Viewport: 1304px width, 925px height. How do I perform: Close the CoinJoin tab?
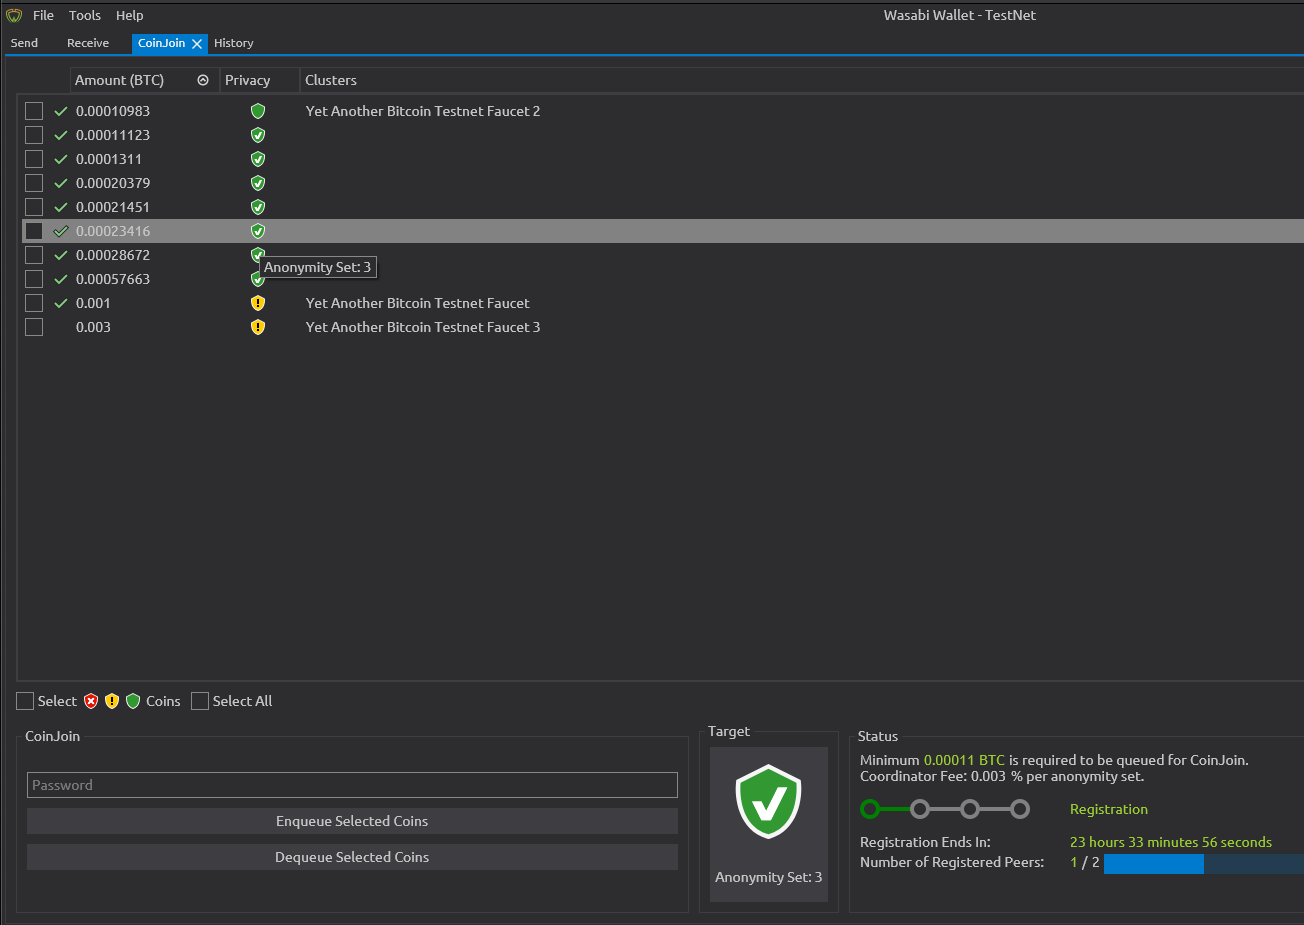(197, 44)
